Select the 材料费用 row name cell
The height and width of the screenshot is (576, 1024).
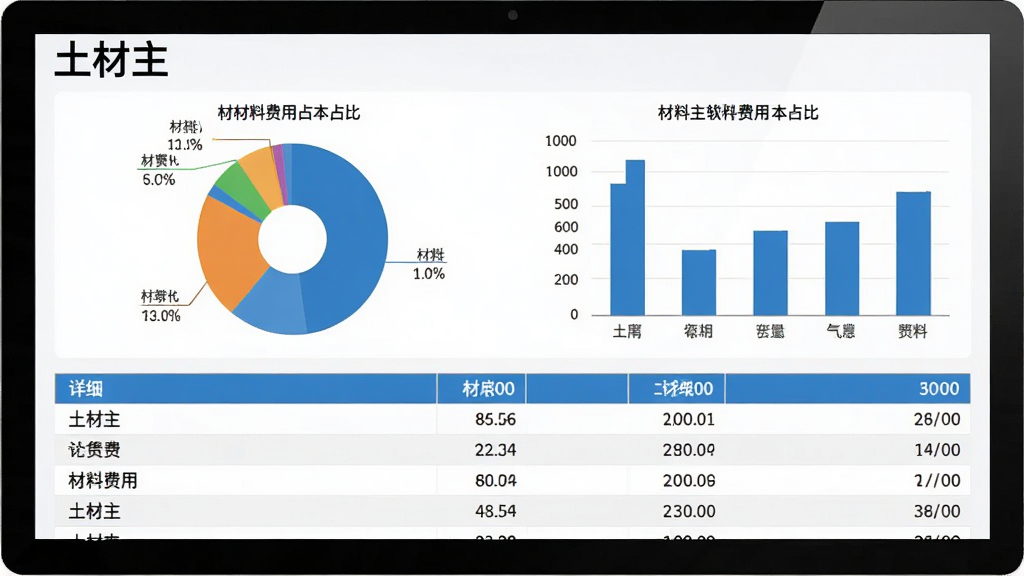click(246, 481)
